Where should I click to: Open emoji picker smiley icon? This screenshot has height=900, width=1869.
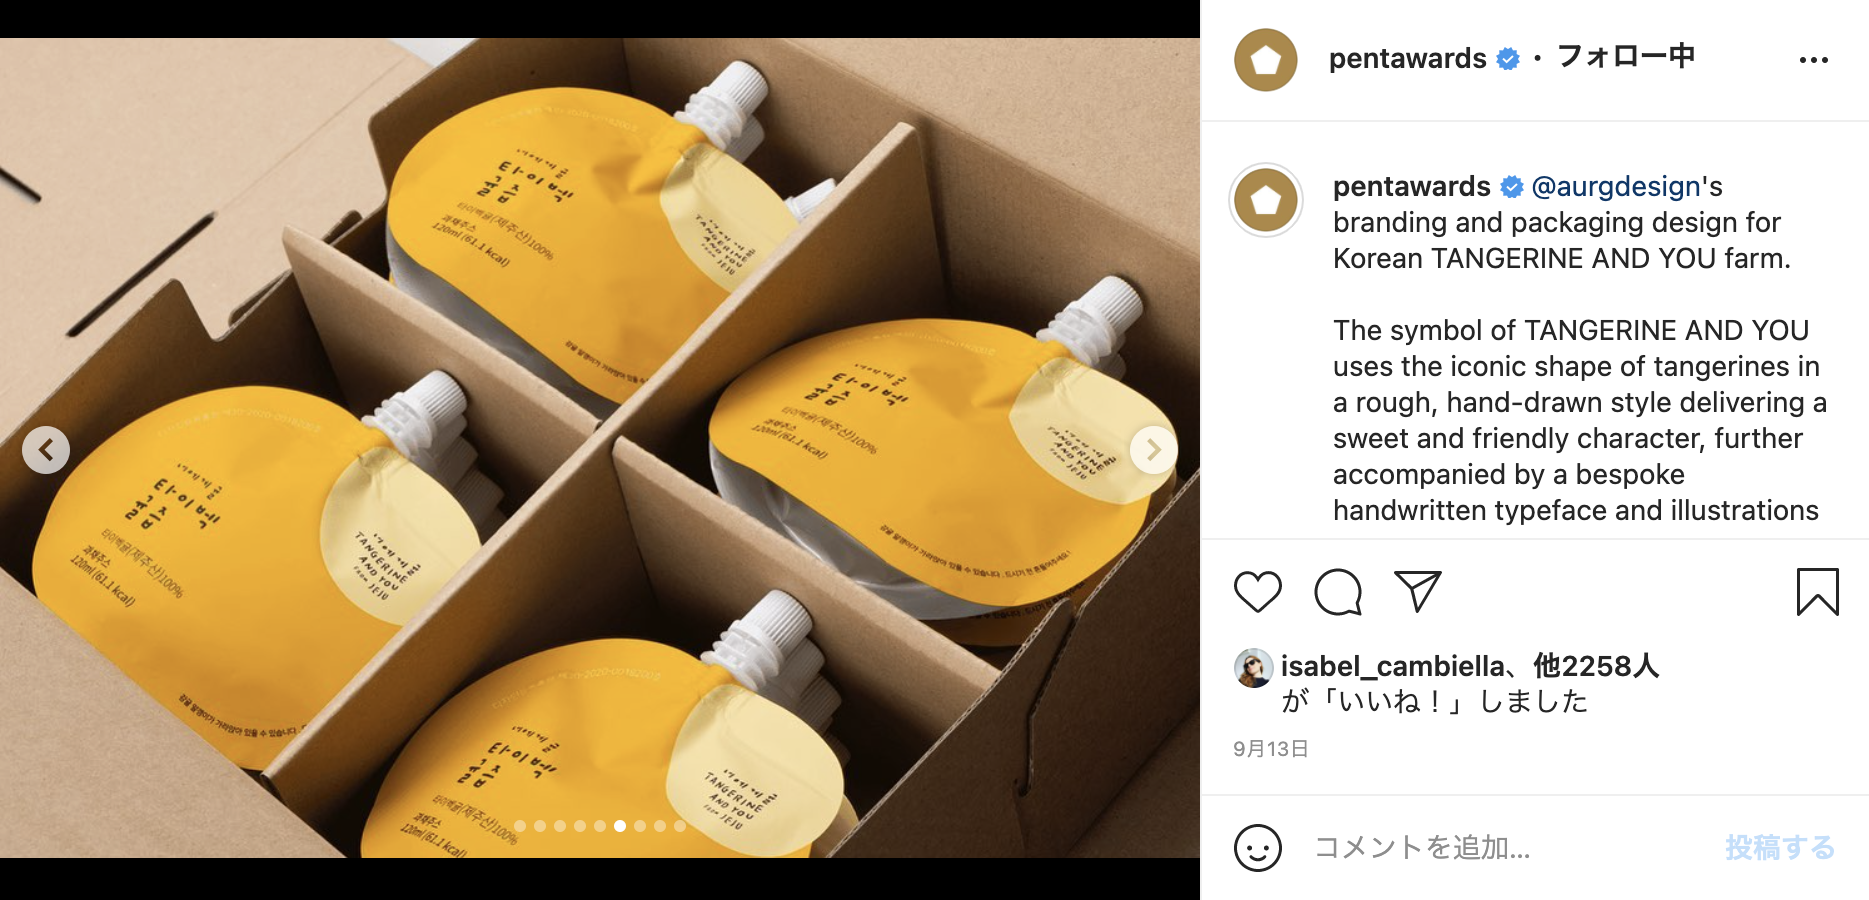pos(1257,848)
